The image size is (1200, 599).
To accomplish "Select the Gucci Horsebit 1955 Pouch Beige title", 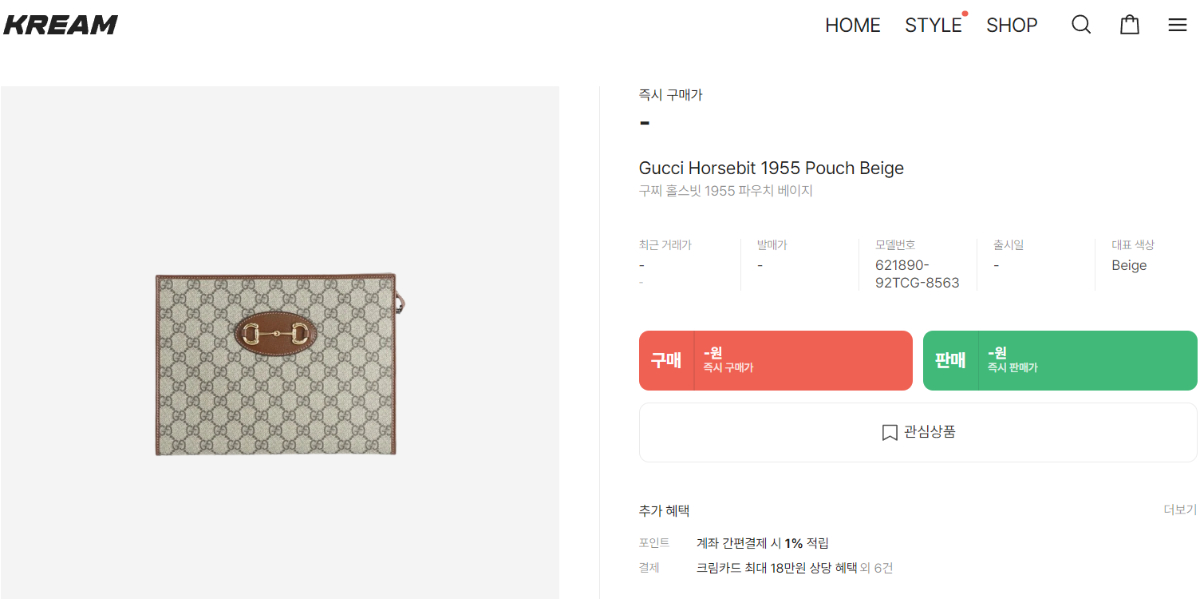I will [771, 168].
